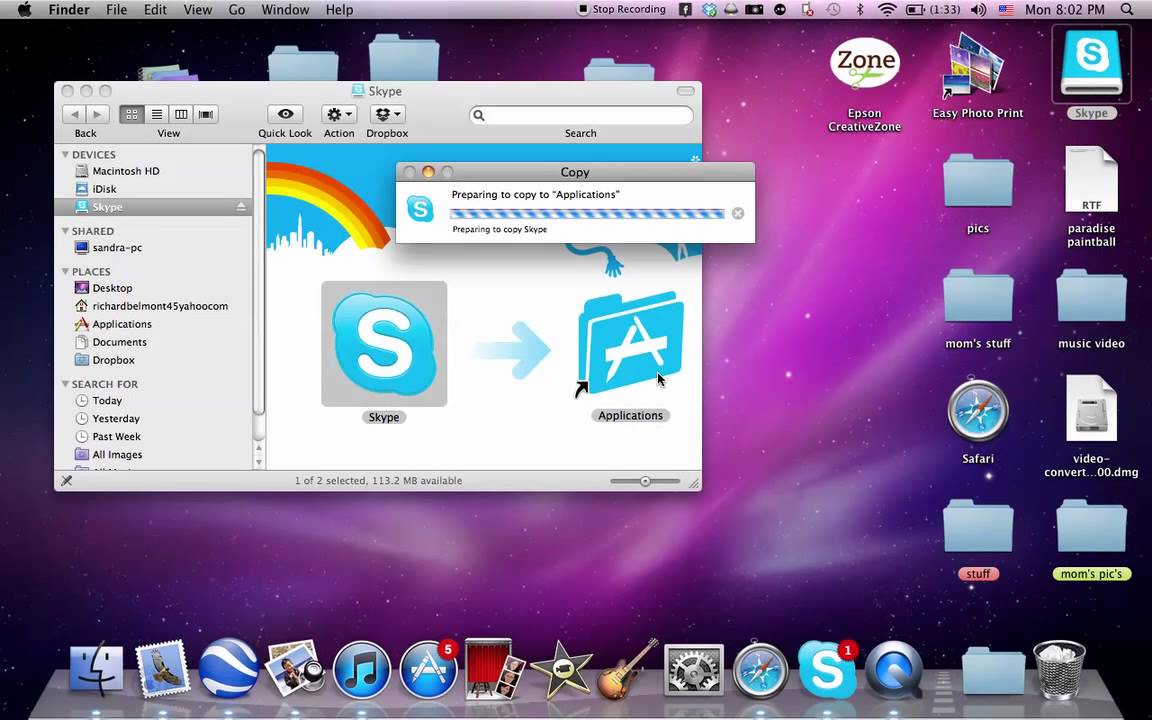
Task: Click Stop Recording in menu bar
Action: [622, 10]
